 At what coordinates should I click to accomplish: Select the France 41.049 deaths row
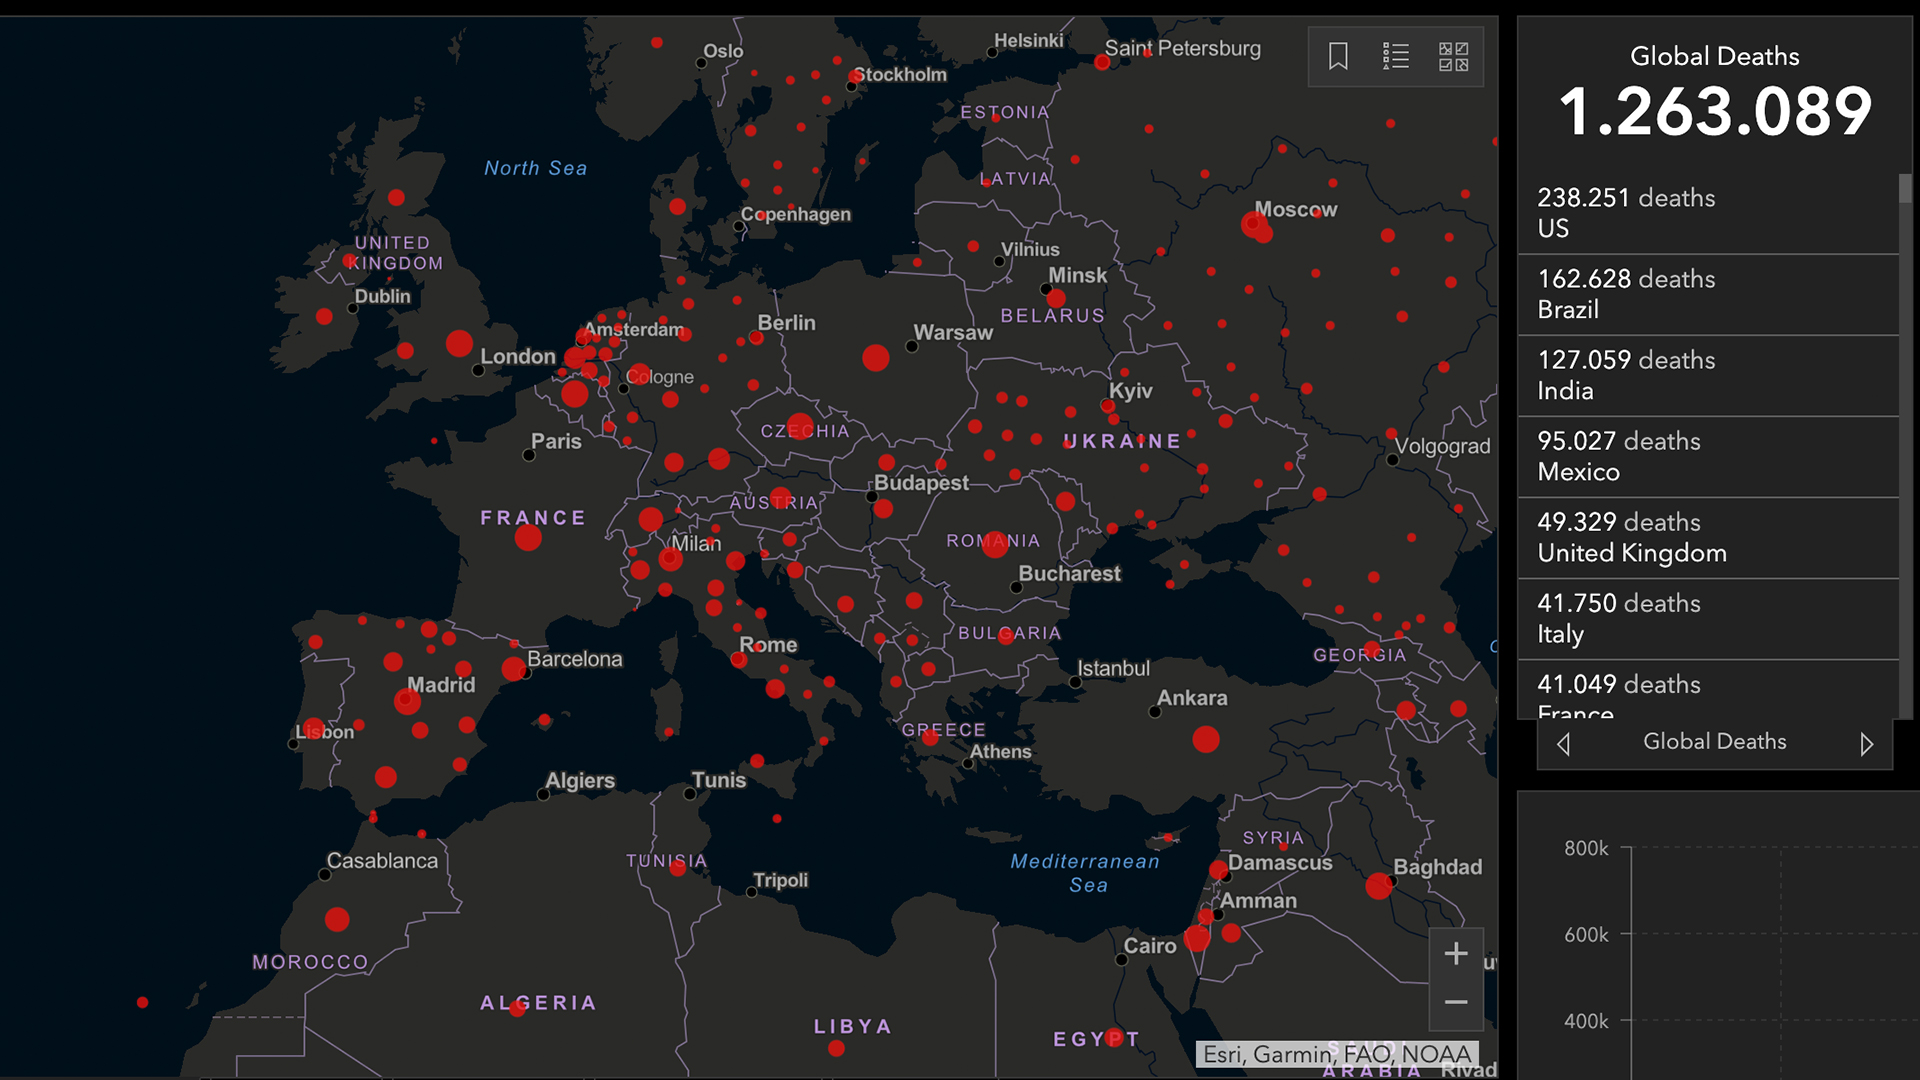[x=1707, y=690]
